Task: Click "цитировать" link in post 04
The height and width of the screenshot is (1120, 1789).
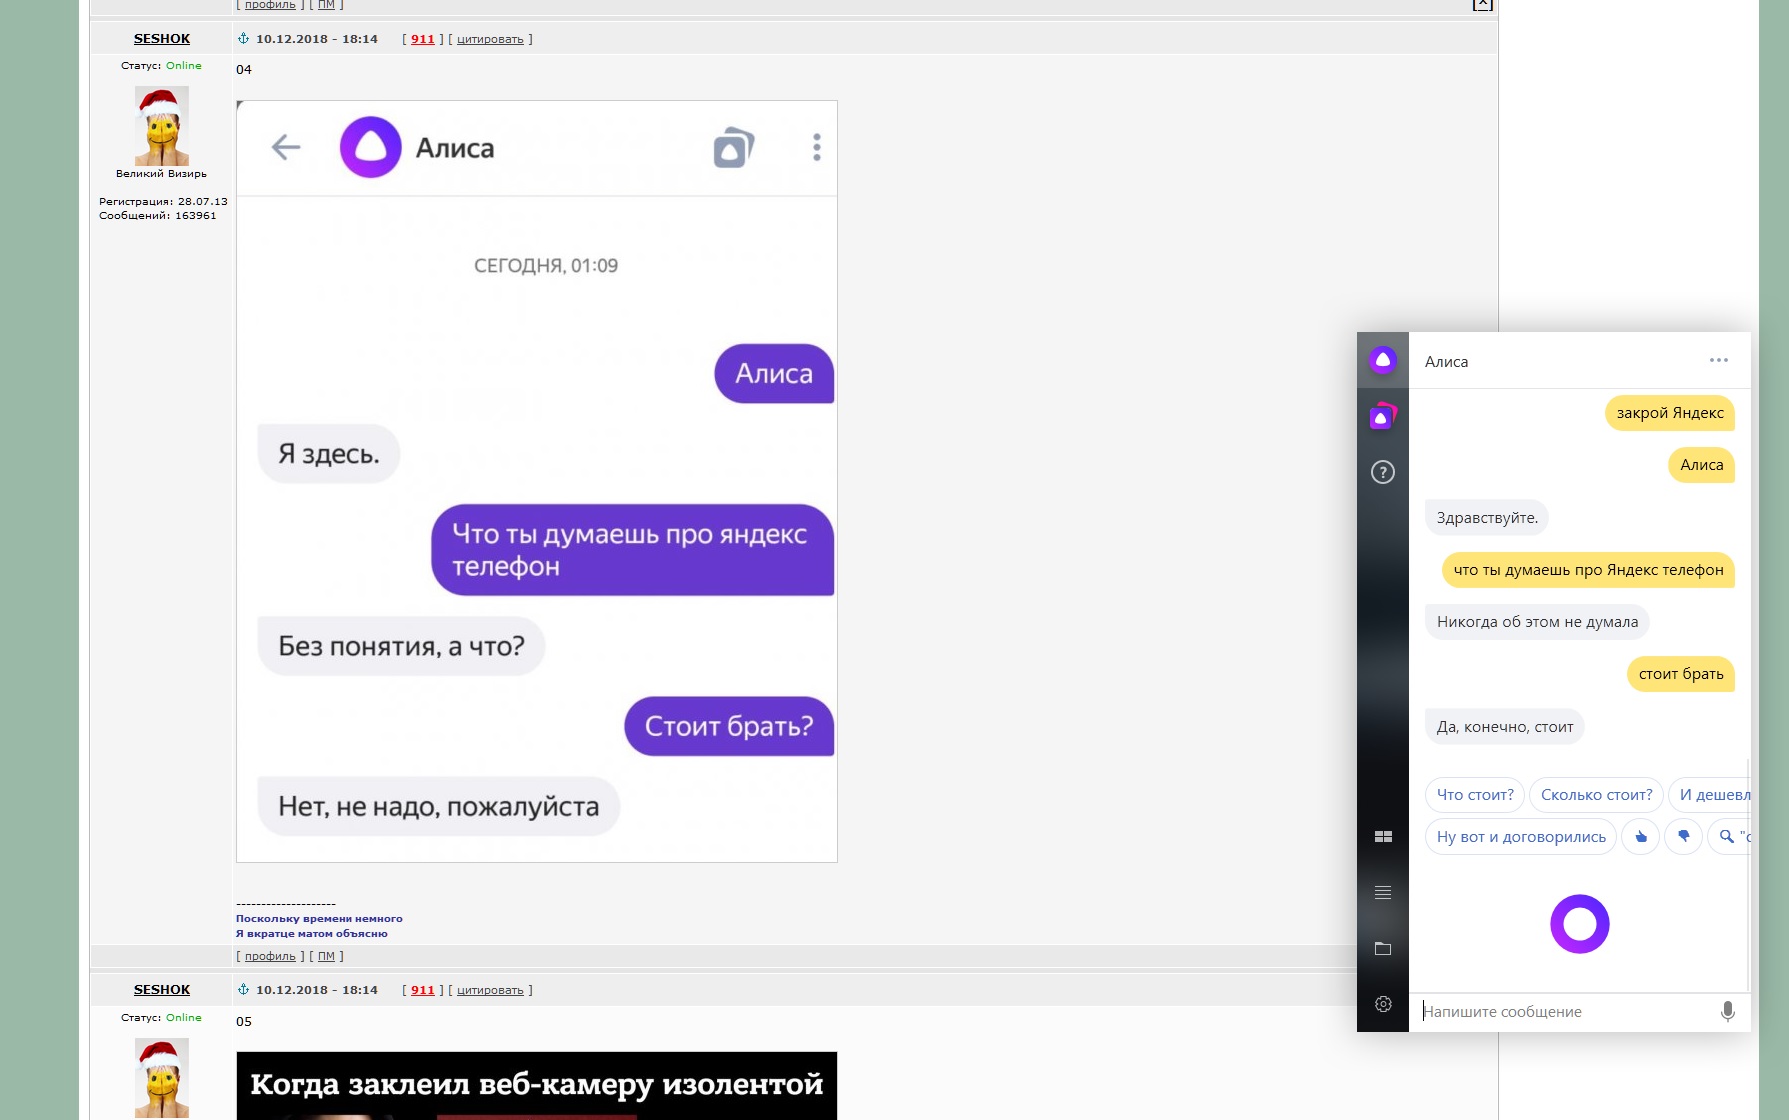Action: (490, 40)
